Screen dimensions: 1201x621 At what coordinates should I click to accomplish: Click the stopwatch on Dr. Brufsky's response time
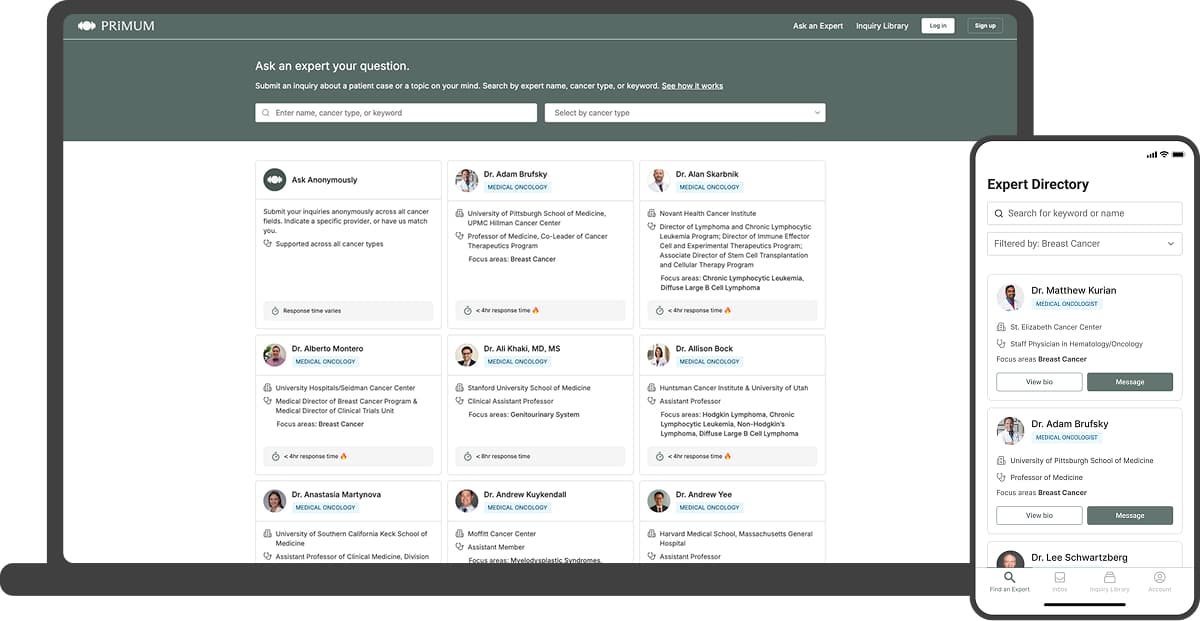pyautogui.click(x=470, y=310)
